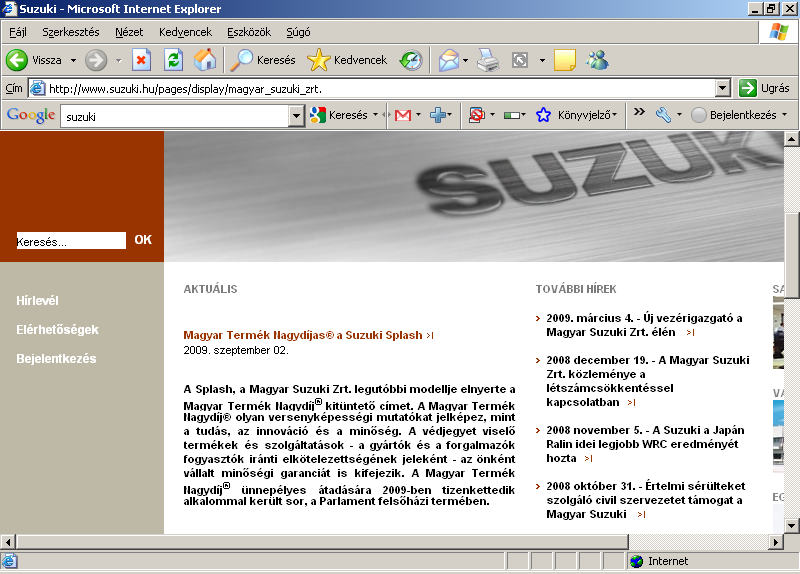800x574 pixels.
Task: Click the Google toolbar search field
Action: (174, 116)
